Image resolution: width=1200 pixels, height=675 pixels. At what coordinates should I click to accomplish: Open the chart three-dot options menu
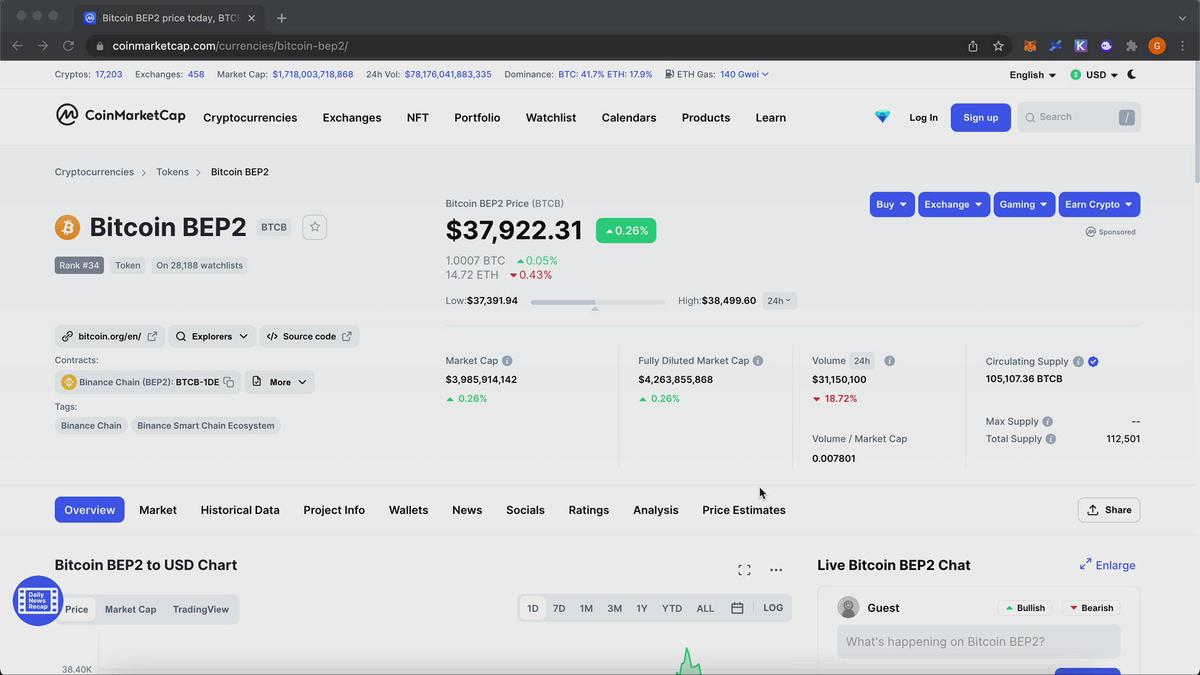[776, 570]
